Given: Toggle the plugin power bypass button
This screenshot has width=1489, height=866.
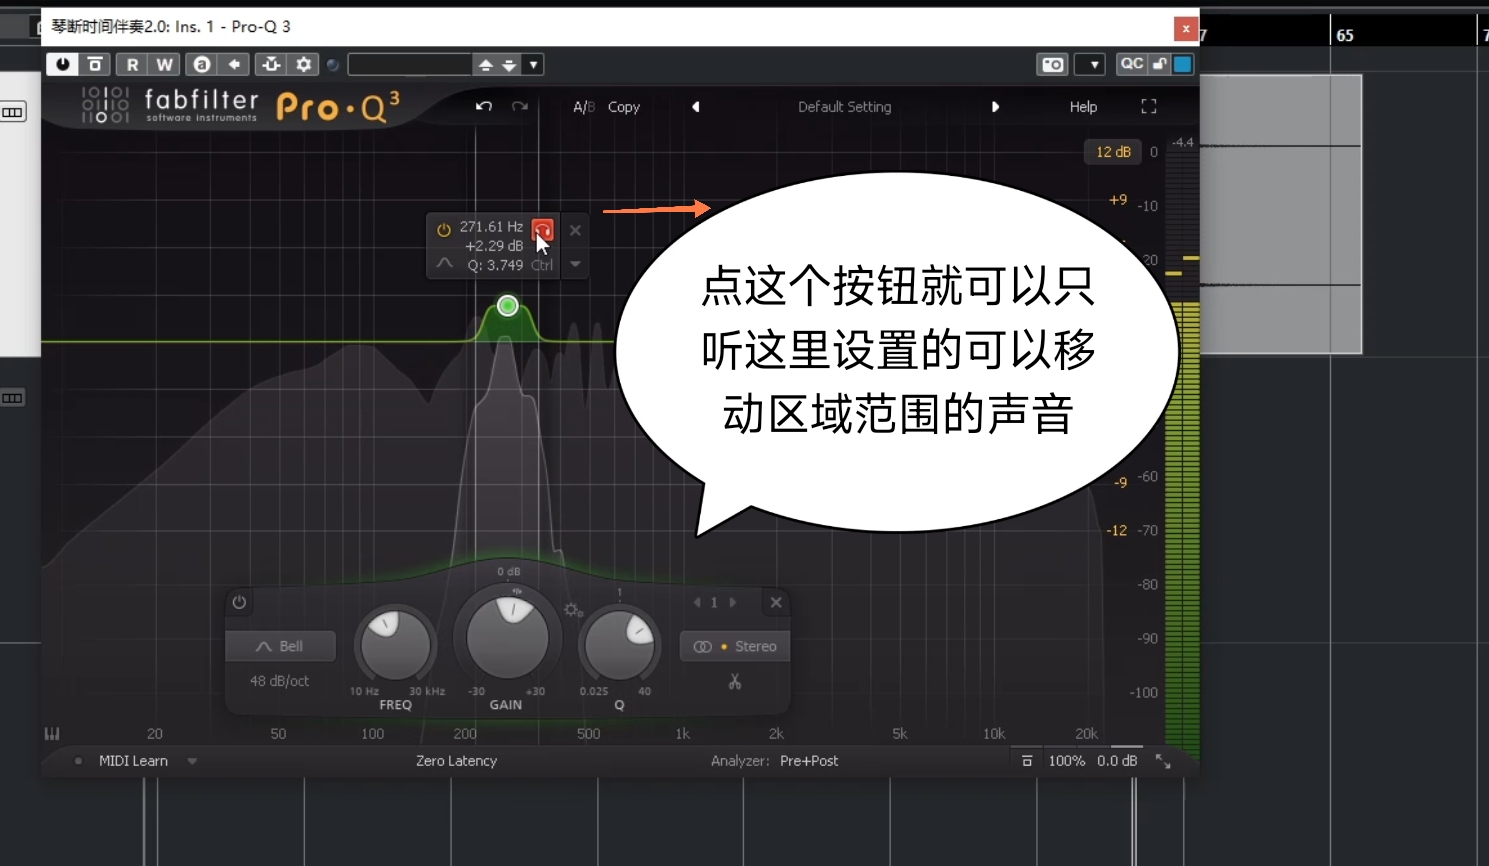Looking at the screenshot, I should tap(62, 64).
